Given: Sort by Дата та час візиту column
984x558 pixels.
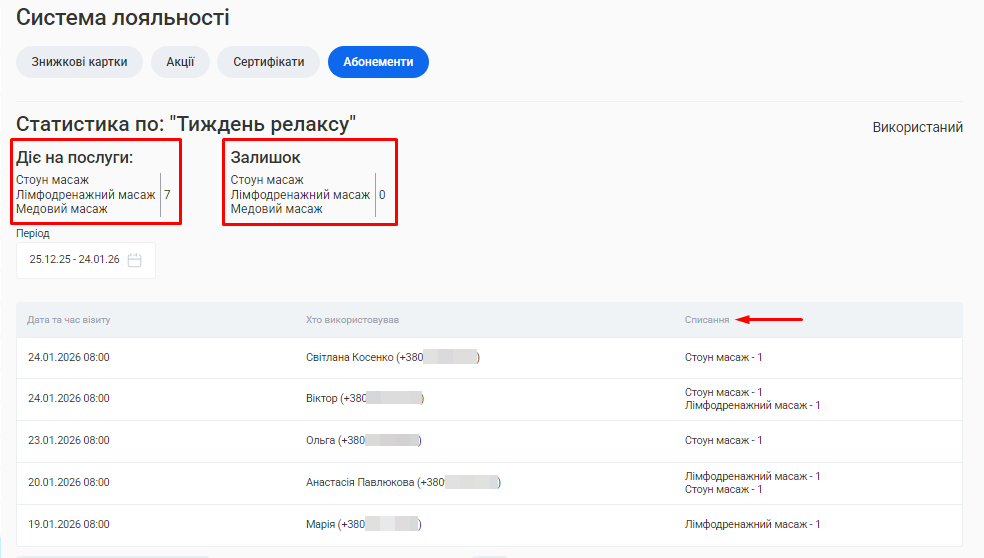Looking at the screenshot, I should [69, 320].
